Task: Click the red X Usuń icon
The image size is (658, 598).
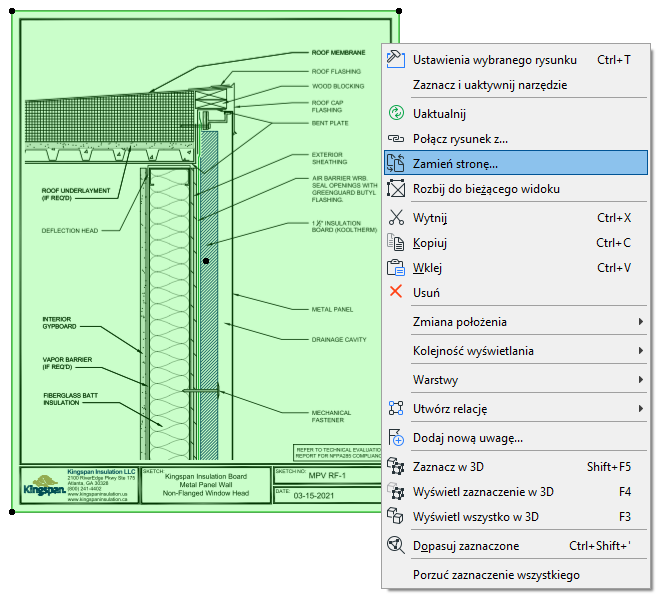Action: [x=395, y=293]
